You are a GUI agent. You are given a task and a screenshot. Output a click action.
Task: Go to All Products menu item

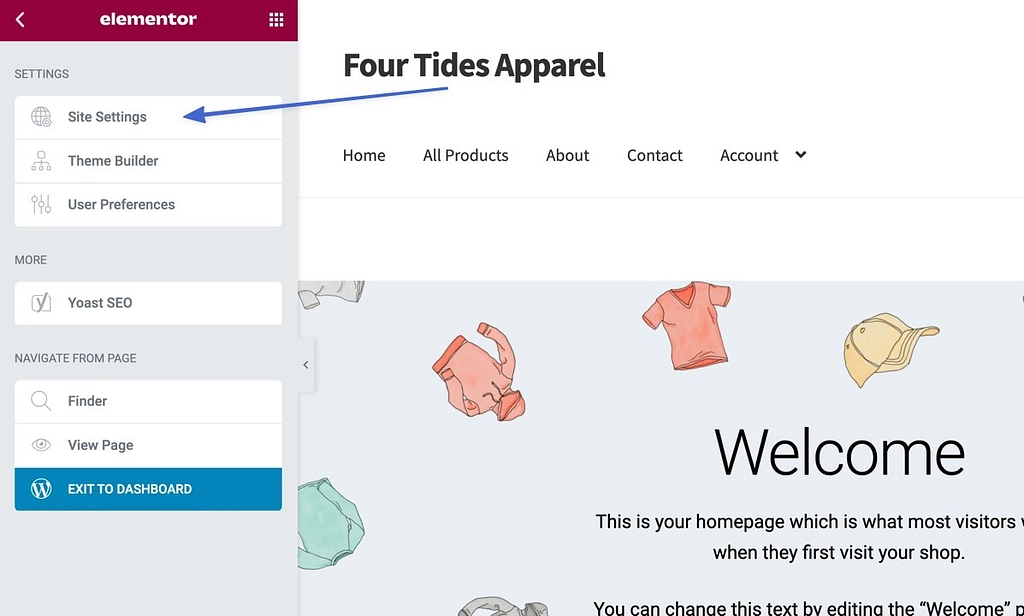[x=465, y=155]
